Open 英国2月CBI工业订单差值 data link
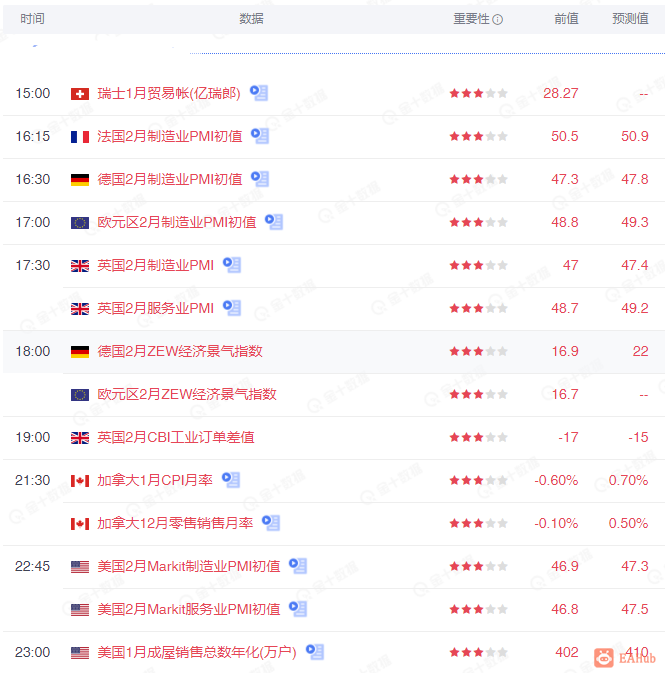 tap(176, 437)
